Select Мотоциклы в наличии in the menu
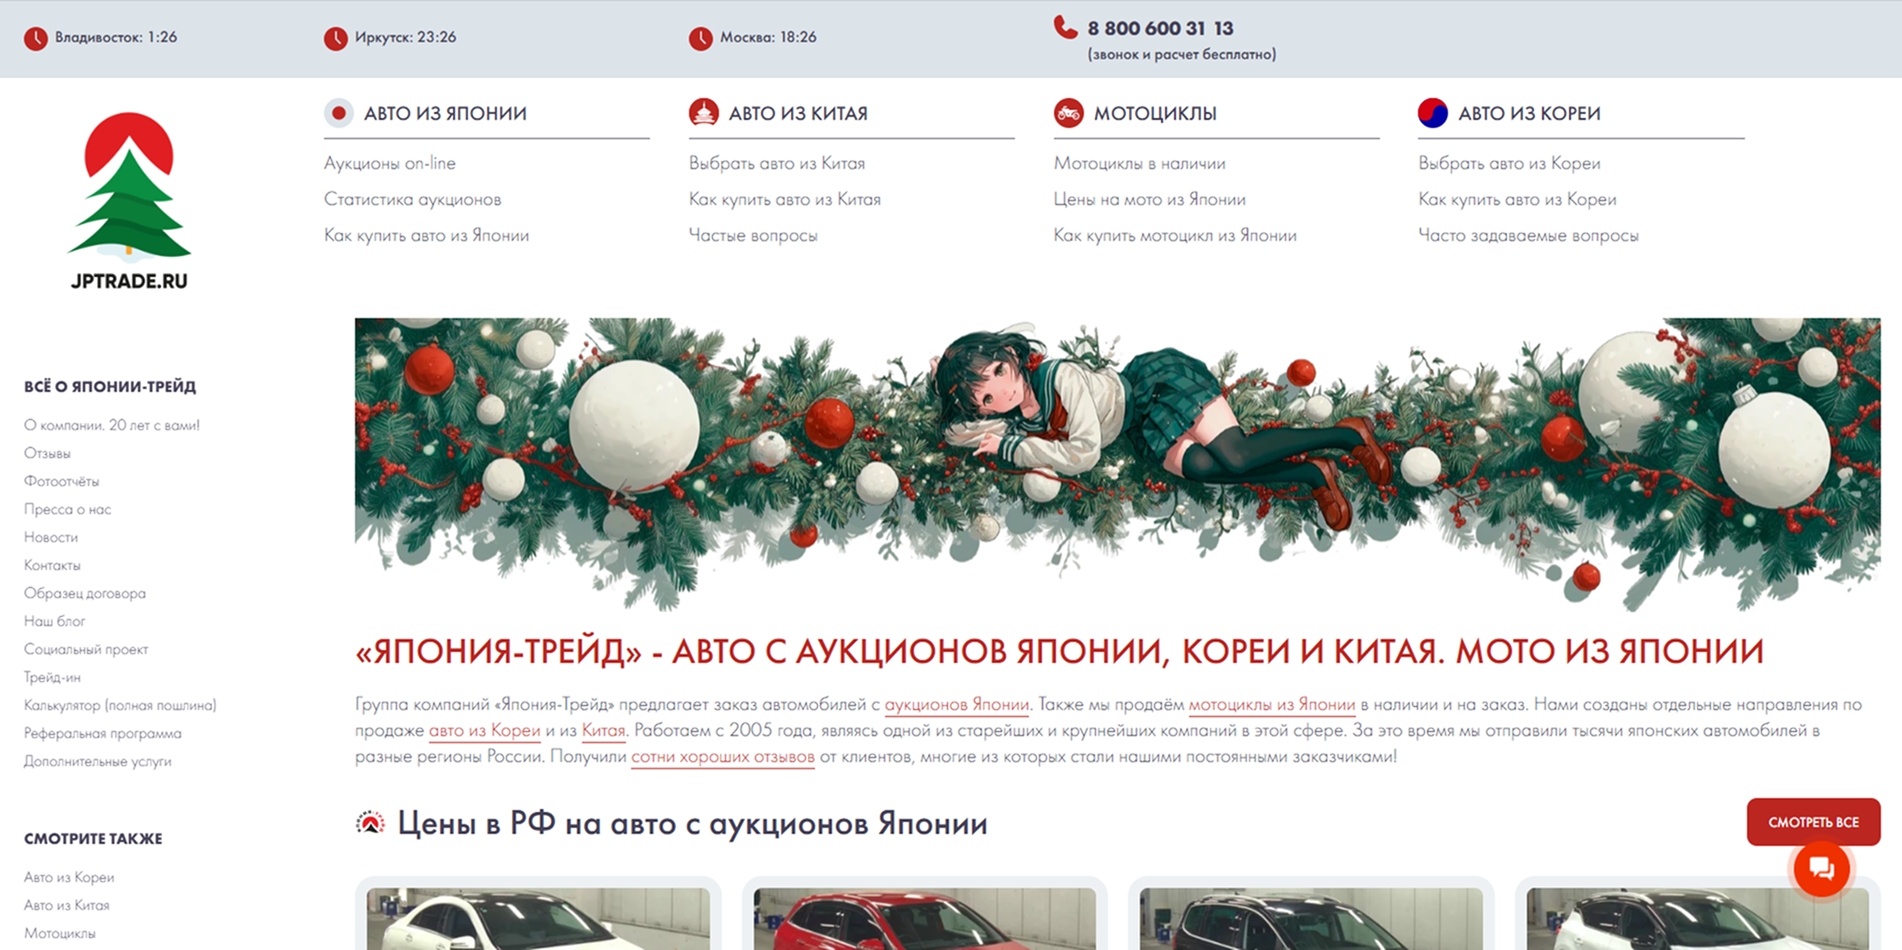The image size is (1902, 950). [x=1139, y=163]
